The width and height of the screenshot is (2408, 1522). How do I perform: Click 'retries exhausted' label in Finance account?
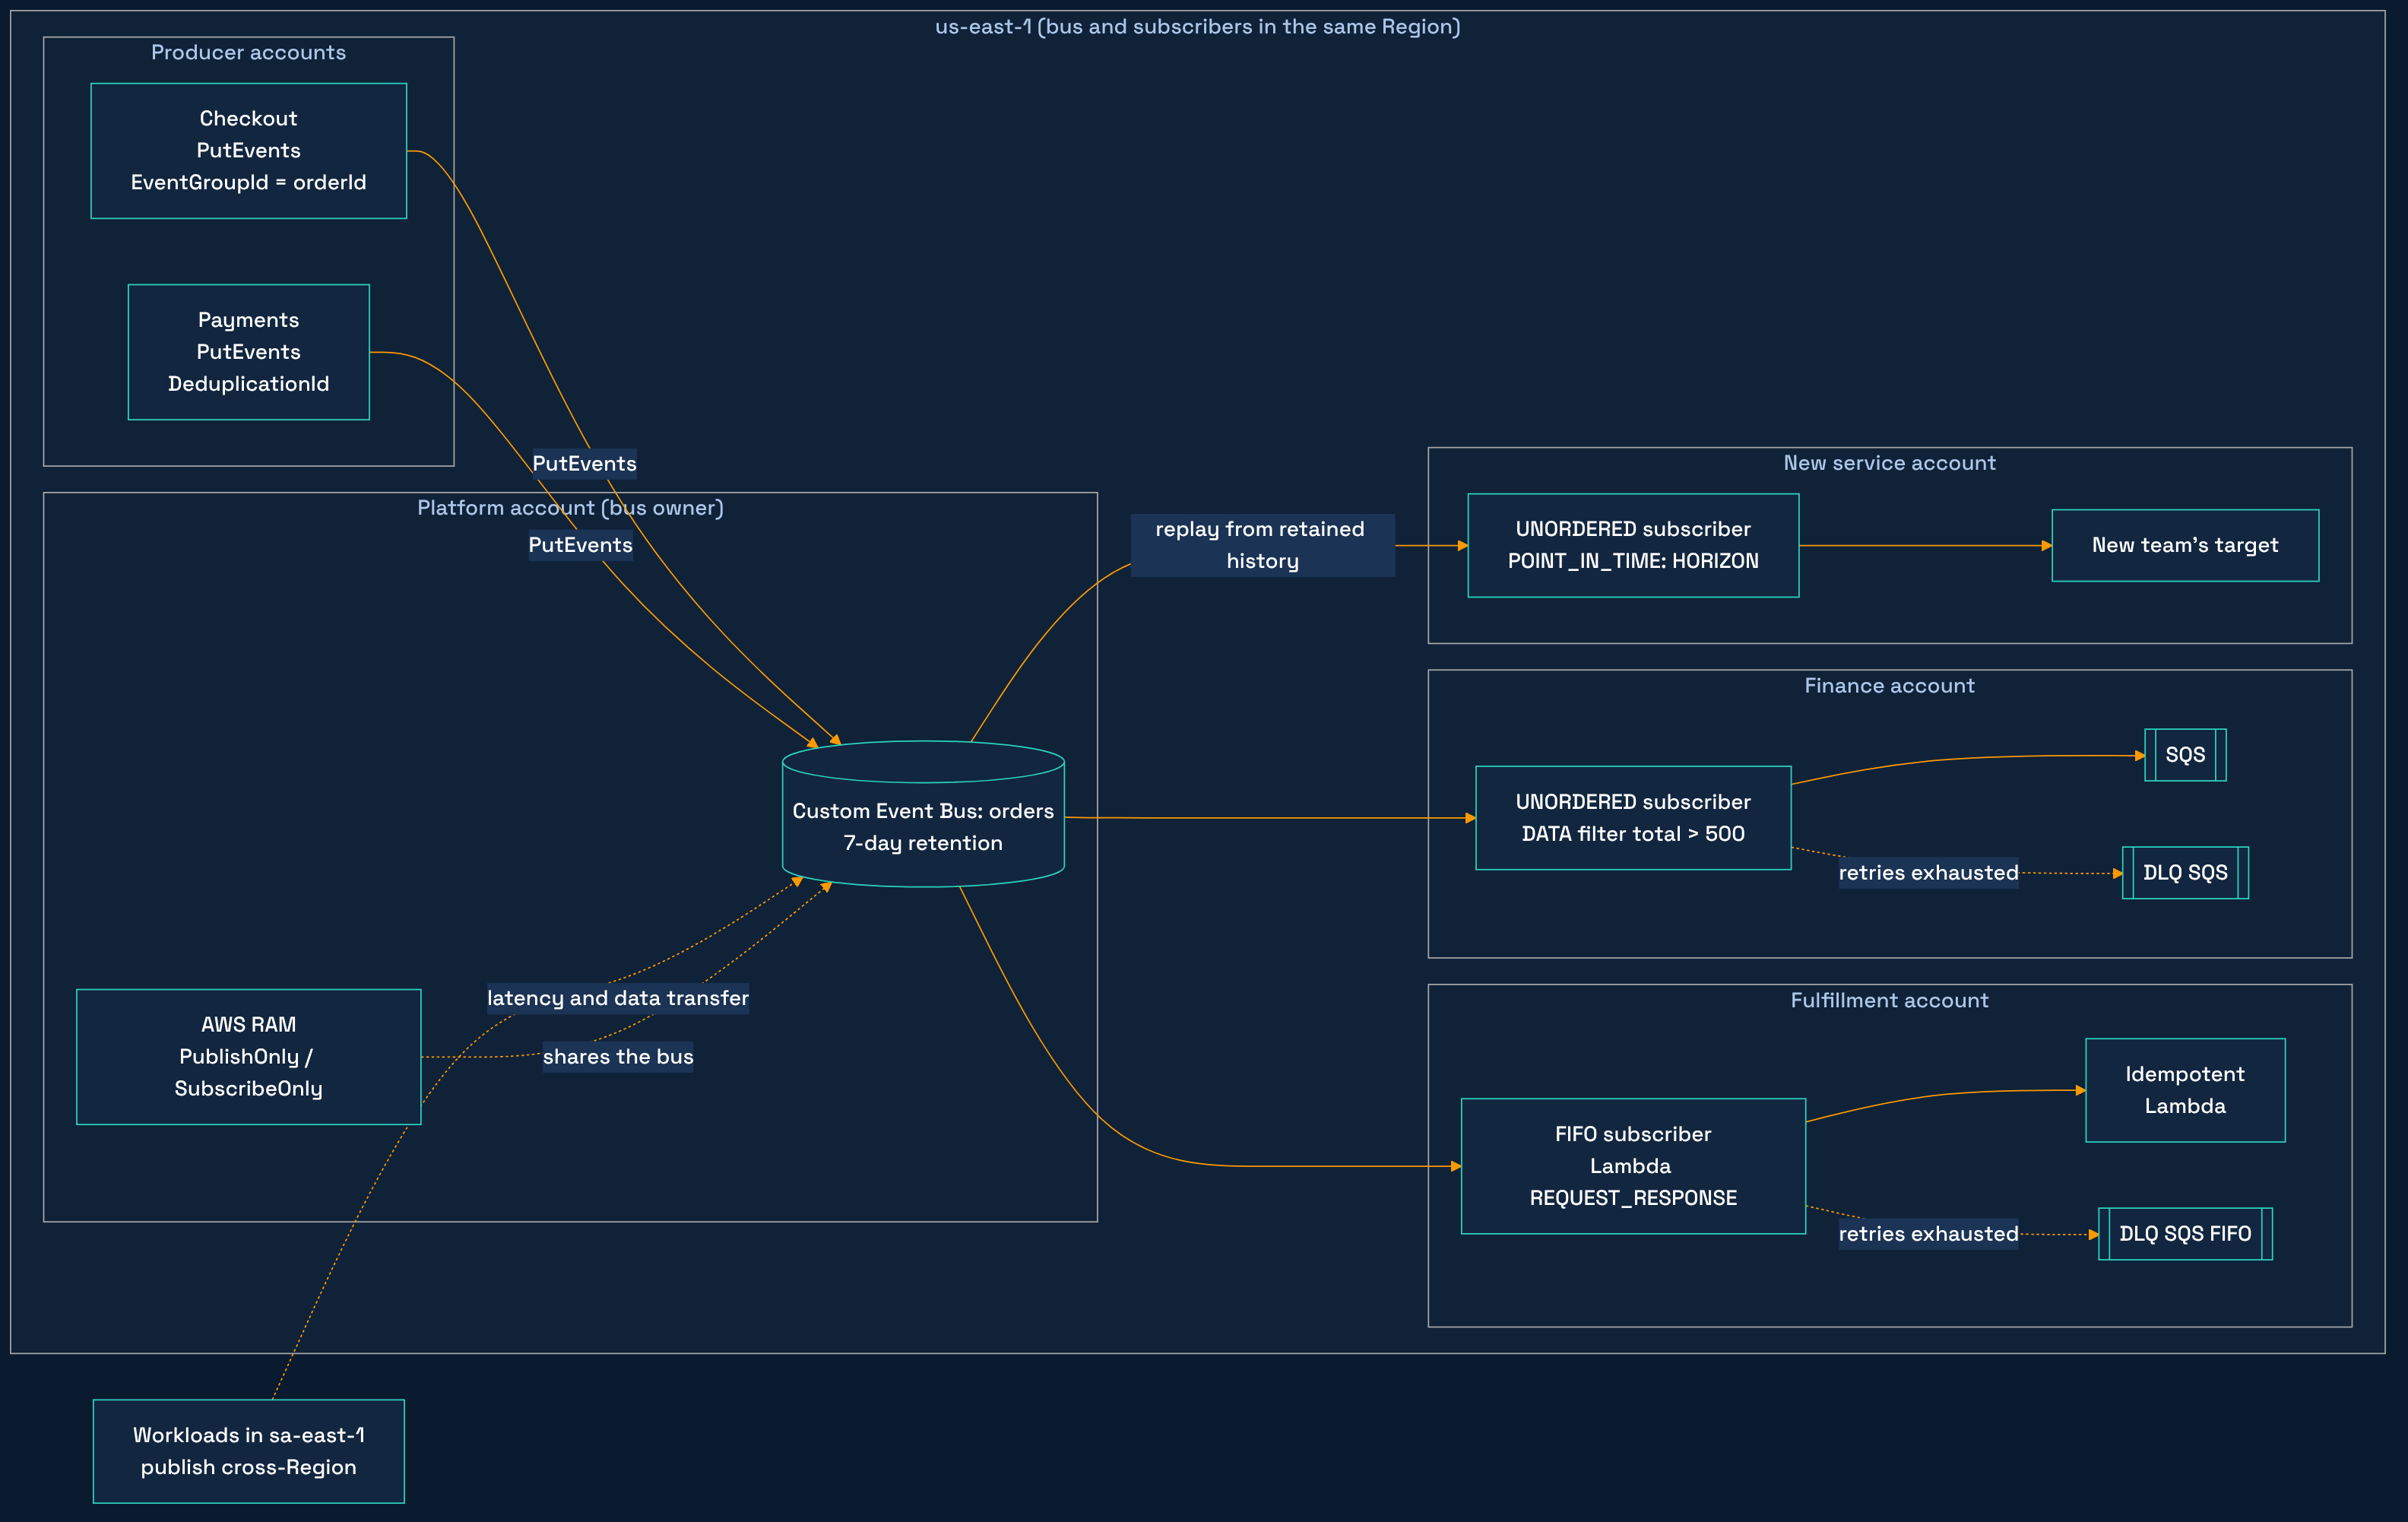coord(1928,873)
